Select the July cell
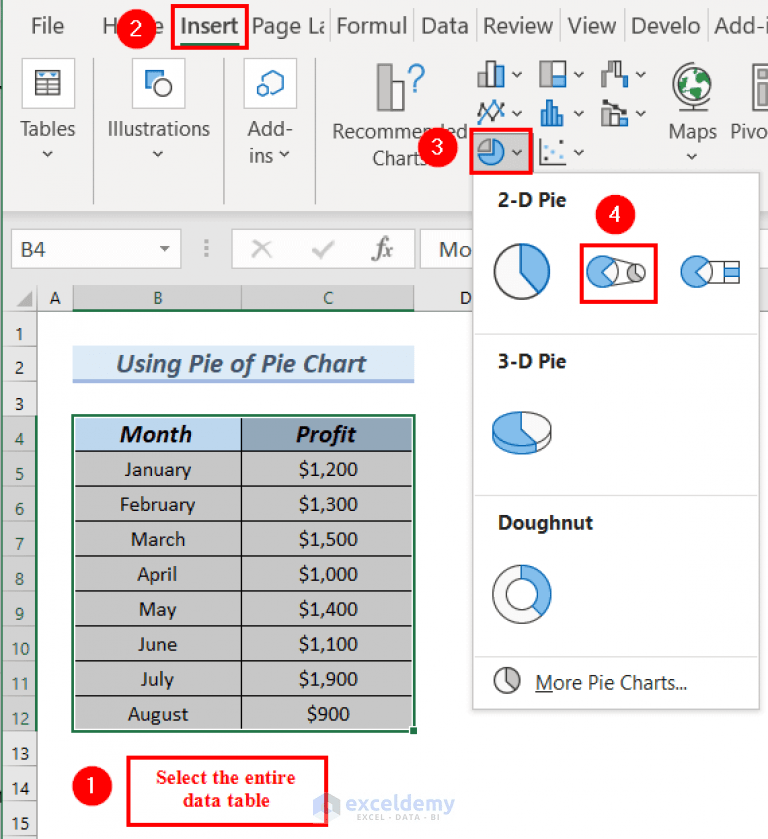Screen dimensions: 768x839 157,679
